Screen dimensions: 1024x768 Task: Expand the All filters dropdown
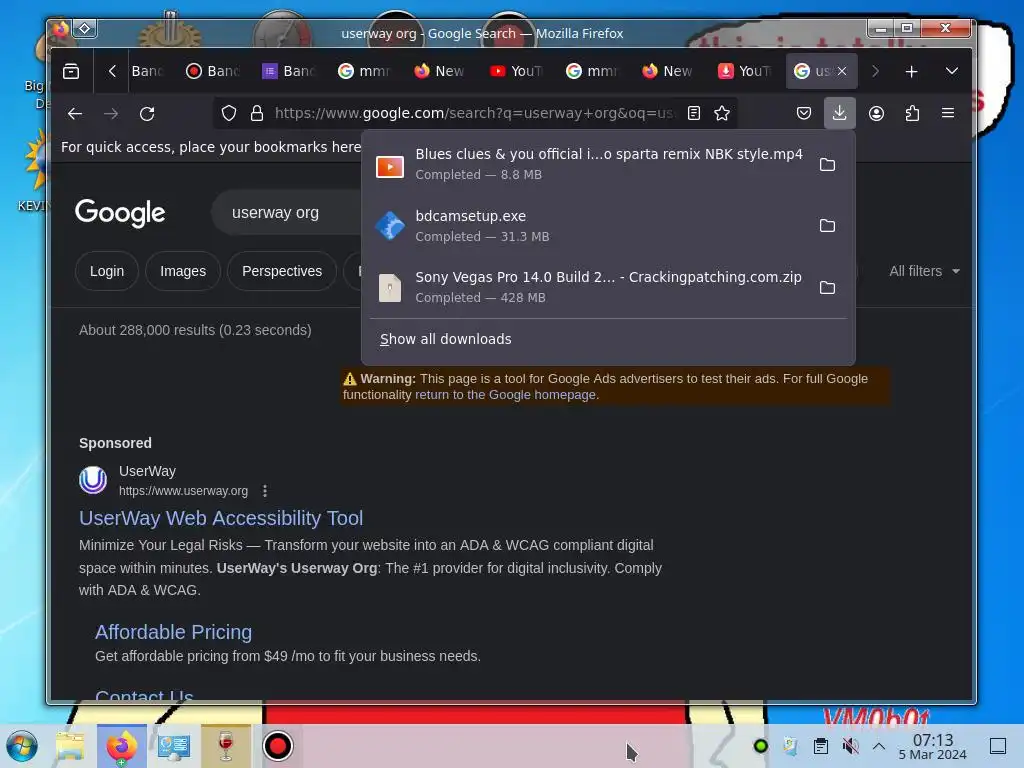coord(924,271)
